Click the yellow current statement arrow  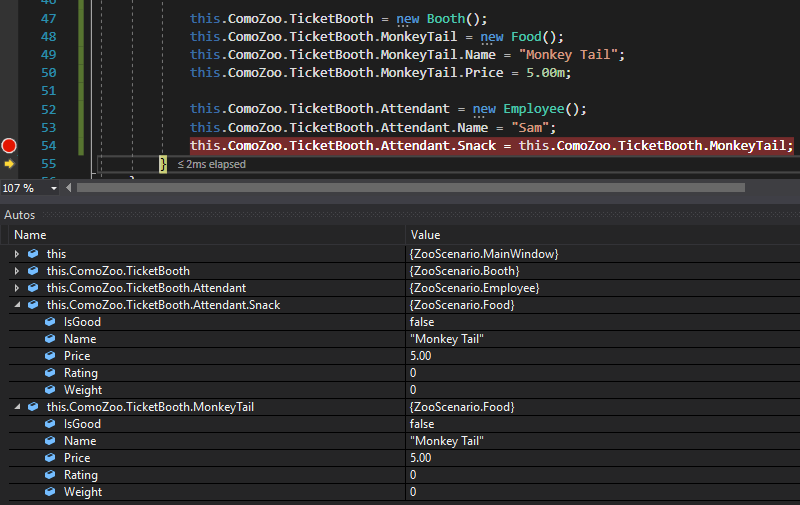coord(10,164)
